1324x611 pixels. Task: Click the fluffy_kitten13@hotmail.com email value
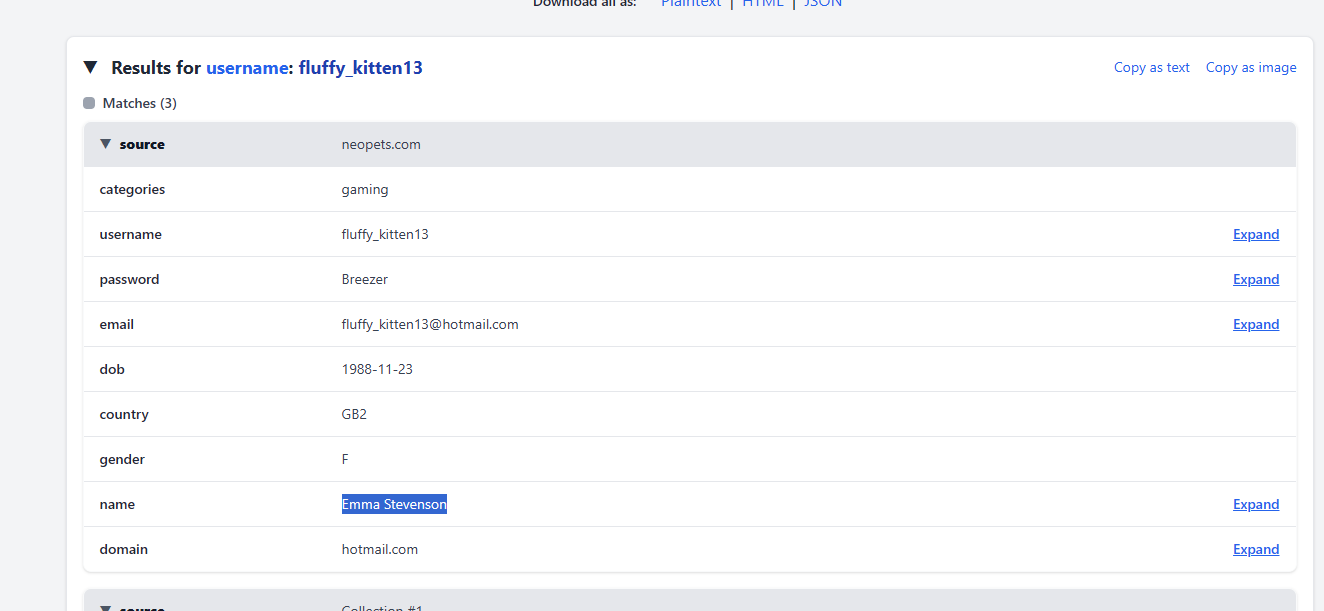430,324
